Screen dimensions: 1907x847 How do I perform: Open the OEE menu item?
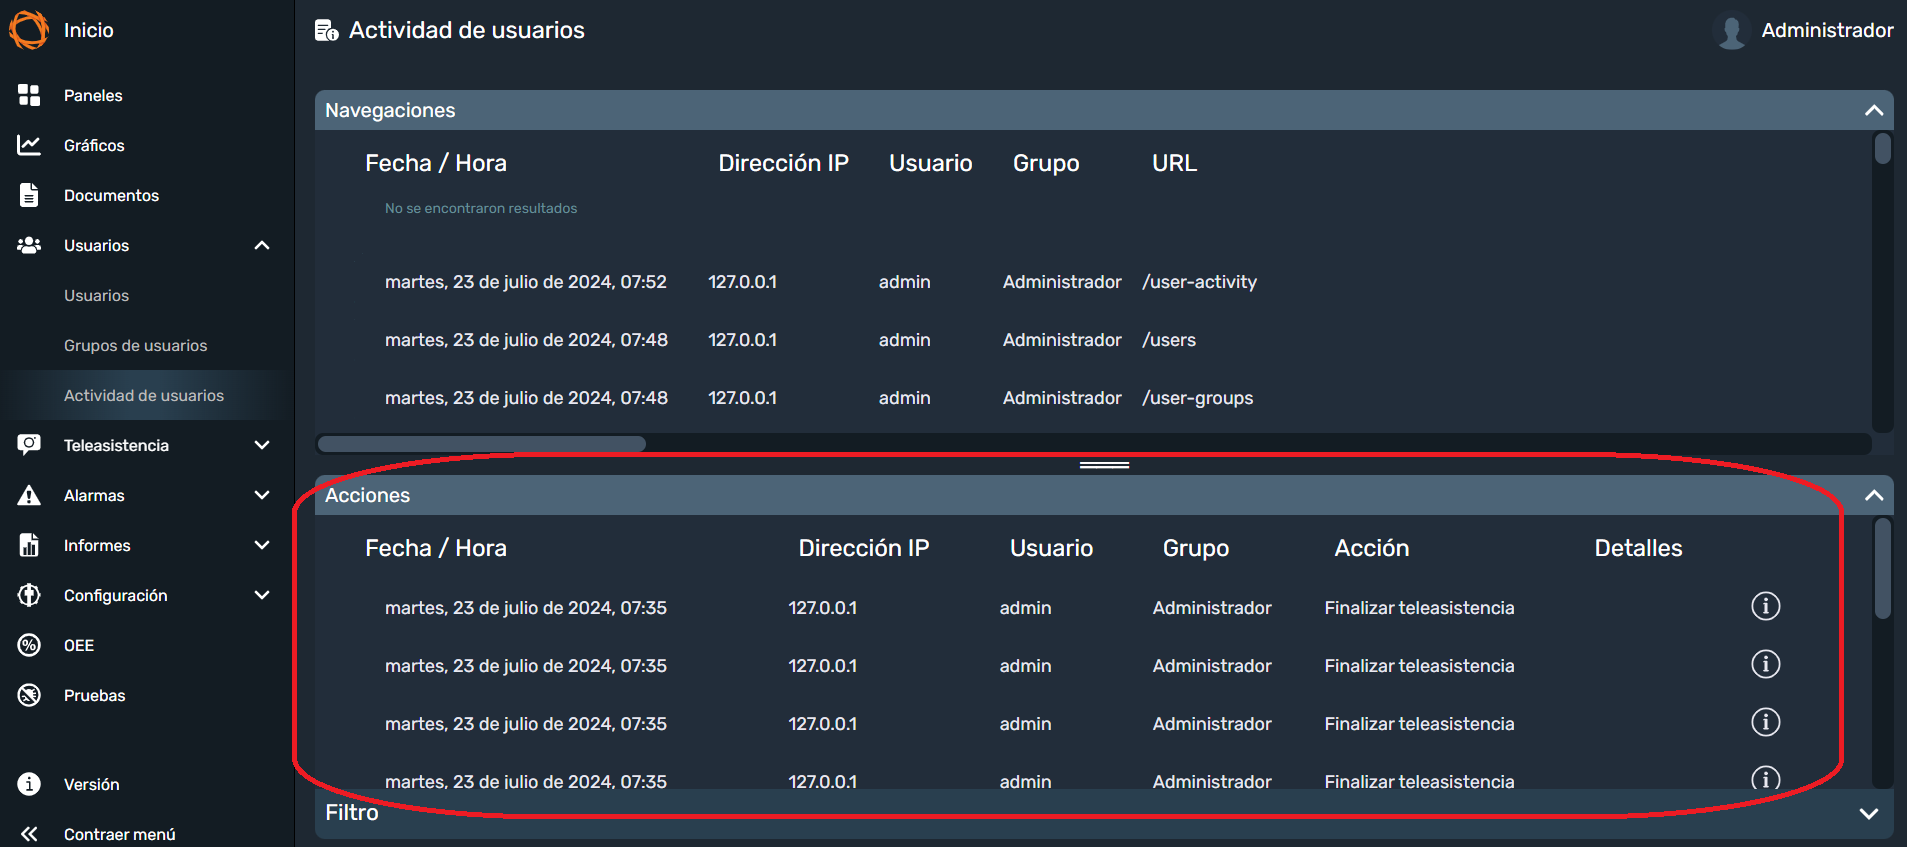(79, 645)
